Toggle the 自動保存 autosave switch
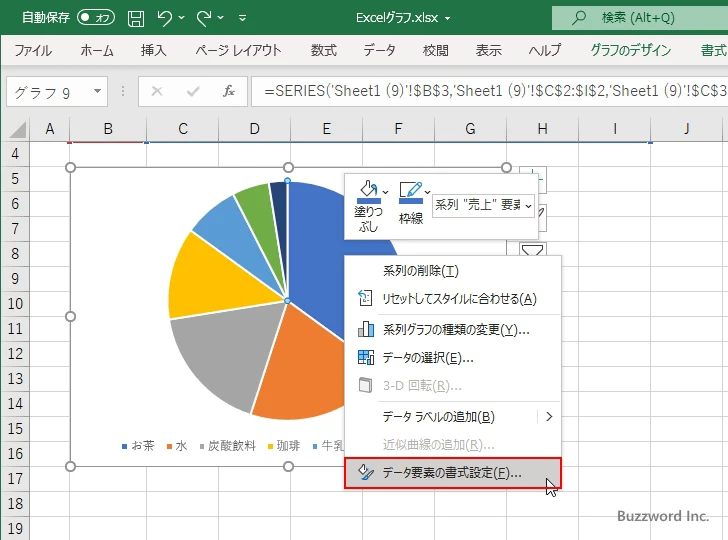The width and height of the screenshot is (728, 540). point(96,17)
